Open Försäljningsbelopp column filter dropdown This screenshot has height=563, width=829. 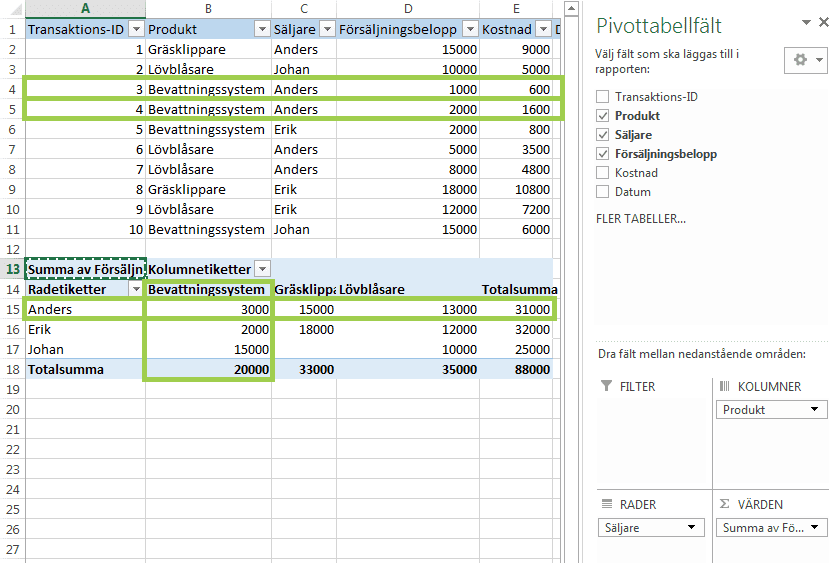pyautogui.click(x=470, y=29)
